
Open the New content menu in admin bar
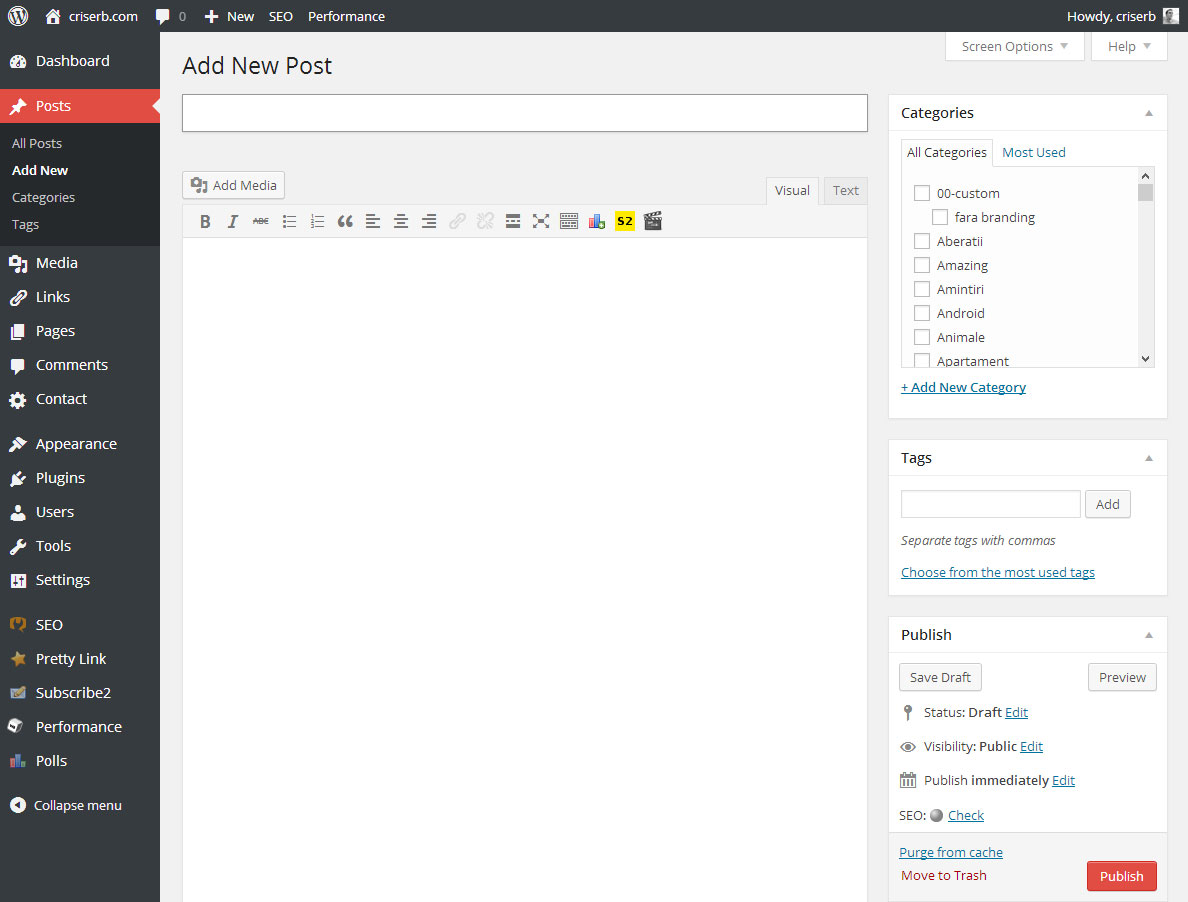click(229, 16)
